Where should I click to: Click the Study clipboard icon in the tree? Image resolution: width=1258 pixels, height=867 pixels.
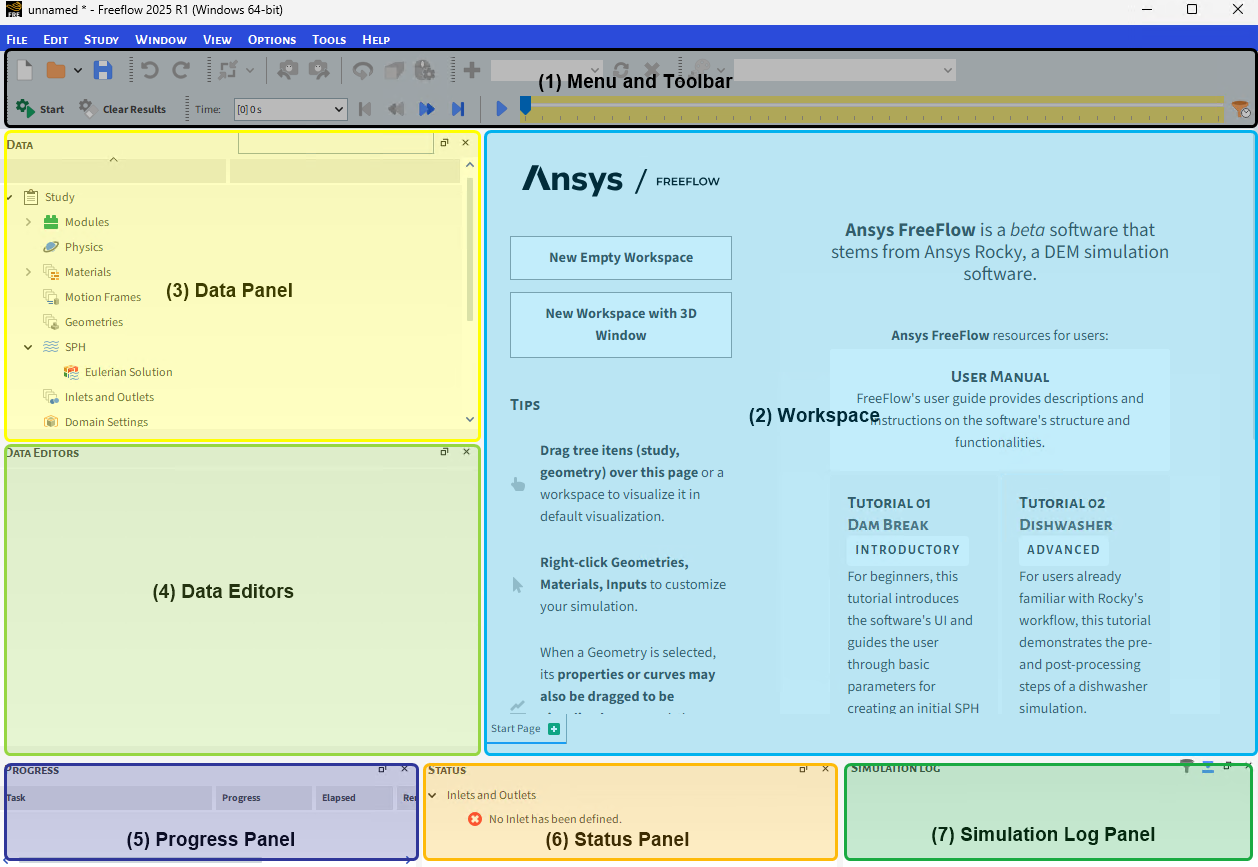pyautogui.click(x=31, y=197)
